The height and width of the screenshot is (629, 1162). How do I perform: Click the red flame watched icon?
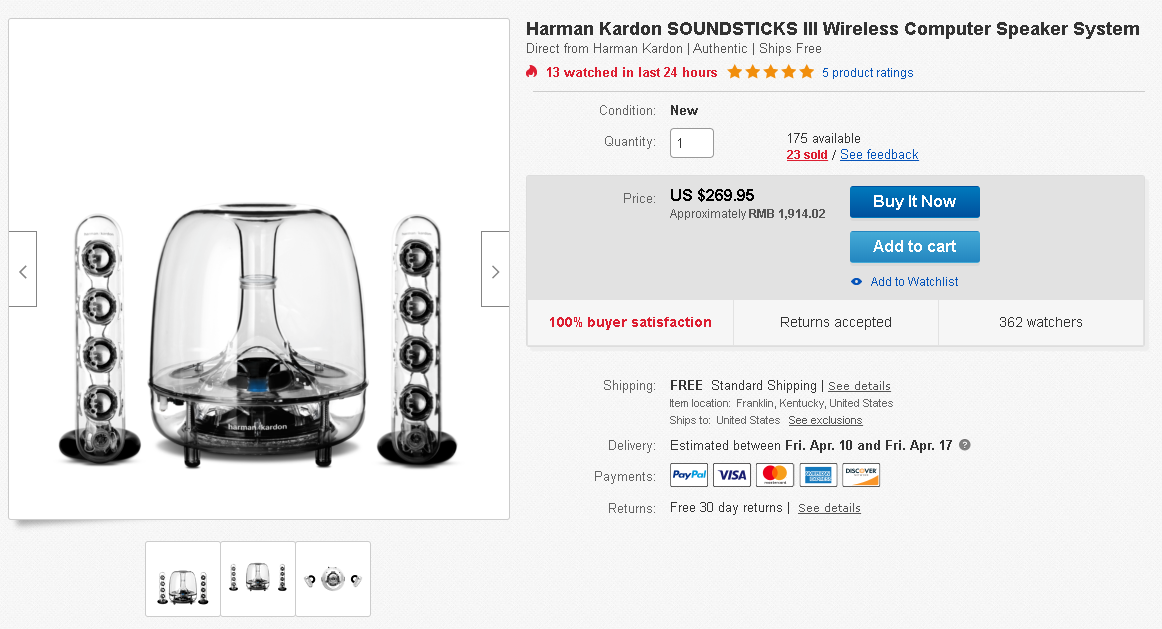point(532,72)
